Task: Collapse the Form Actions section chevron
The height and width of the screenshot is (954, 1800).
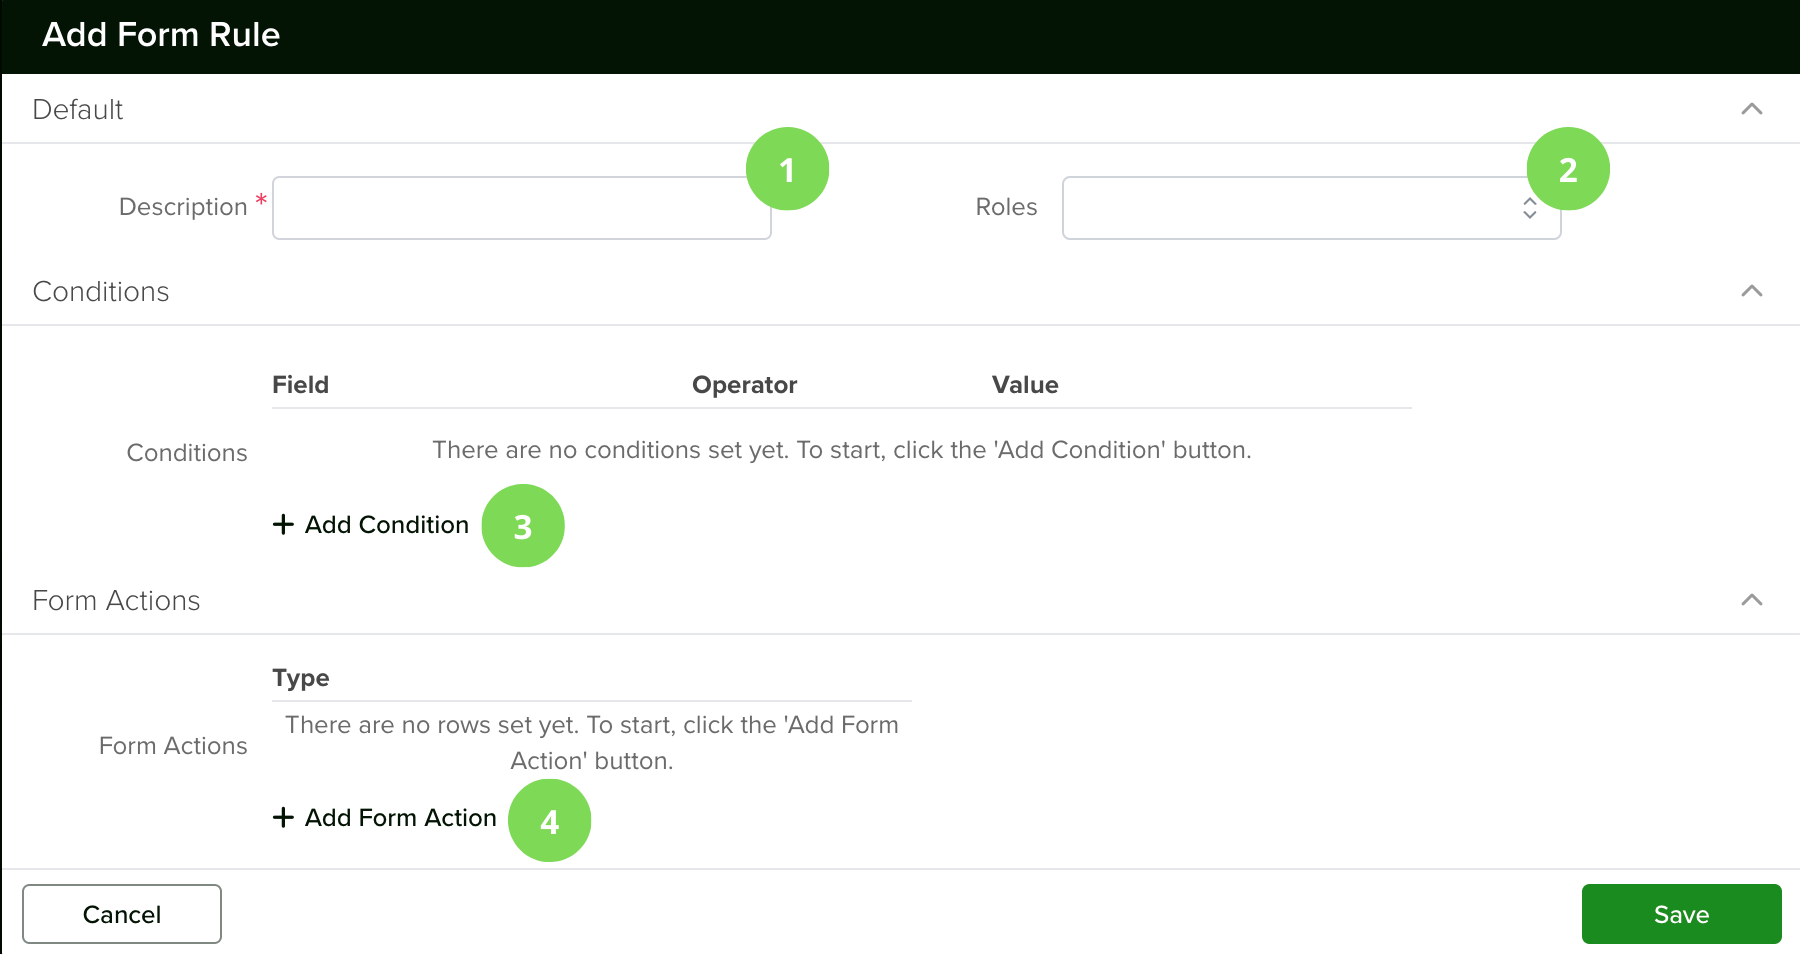Action: point(1751,600)
